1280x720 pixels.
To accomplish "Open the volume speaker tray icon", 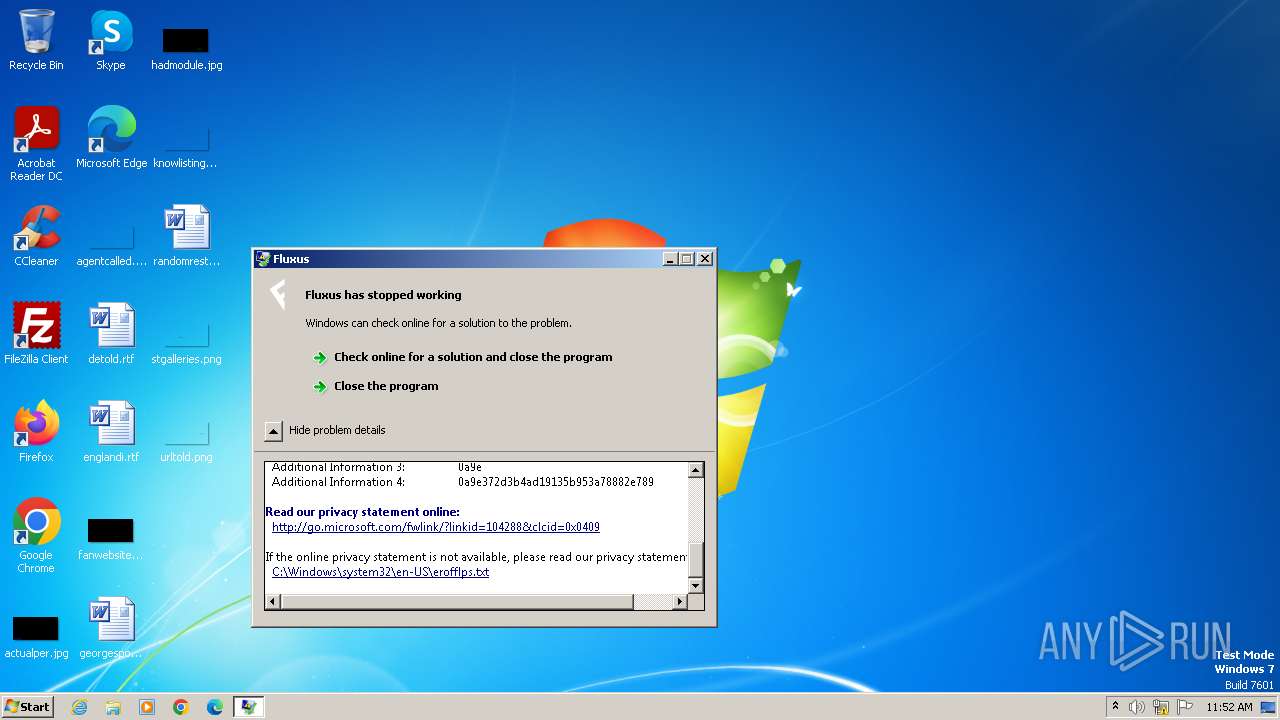I will 1137,707.
